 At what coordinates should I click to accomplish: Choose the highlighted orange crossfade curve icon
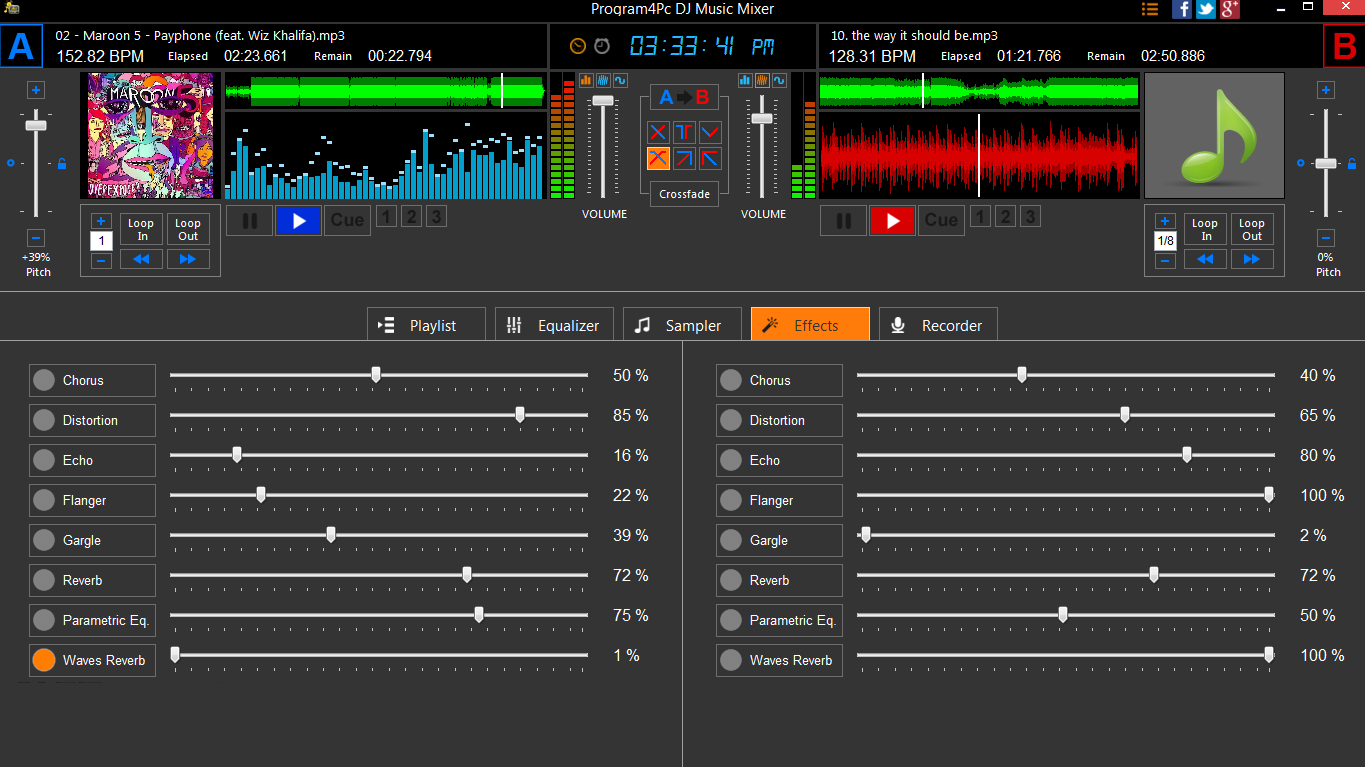click(x=658, y=158)
